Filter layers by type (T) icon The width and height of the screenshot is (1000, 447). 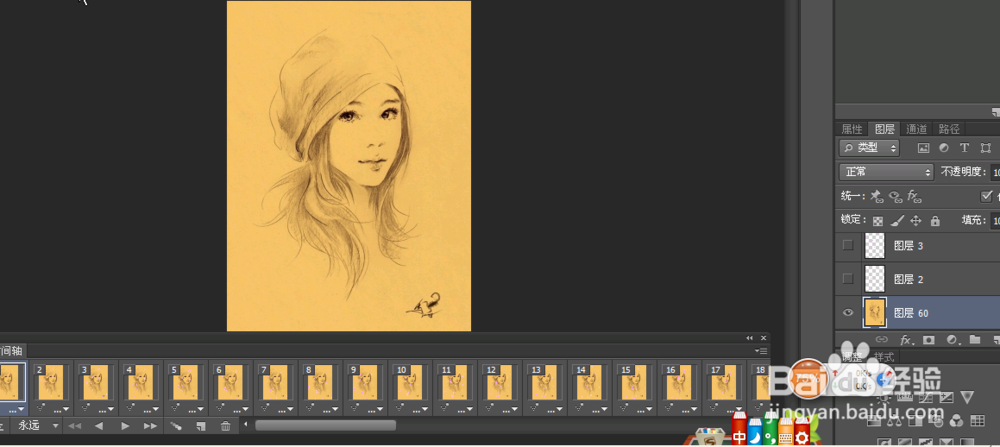tap(964, 148)
